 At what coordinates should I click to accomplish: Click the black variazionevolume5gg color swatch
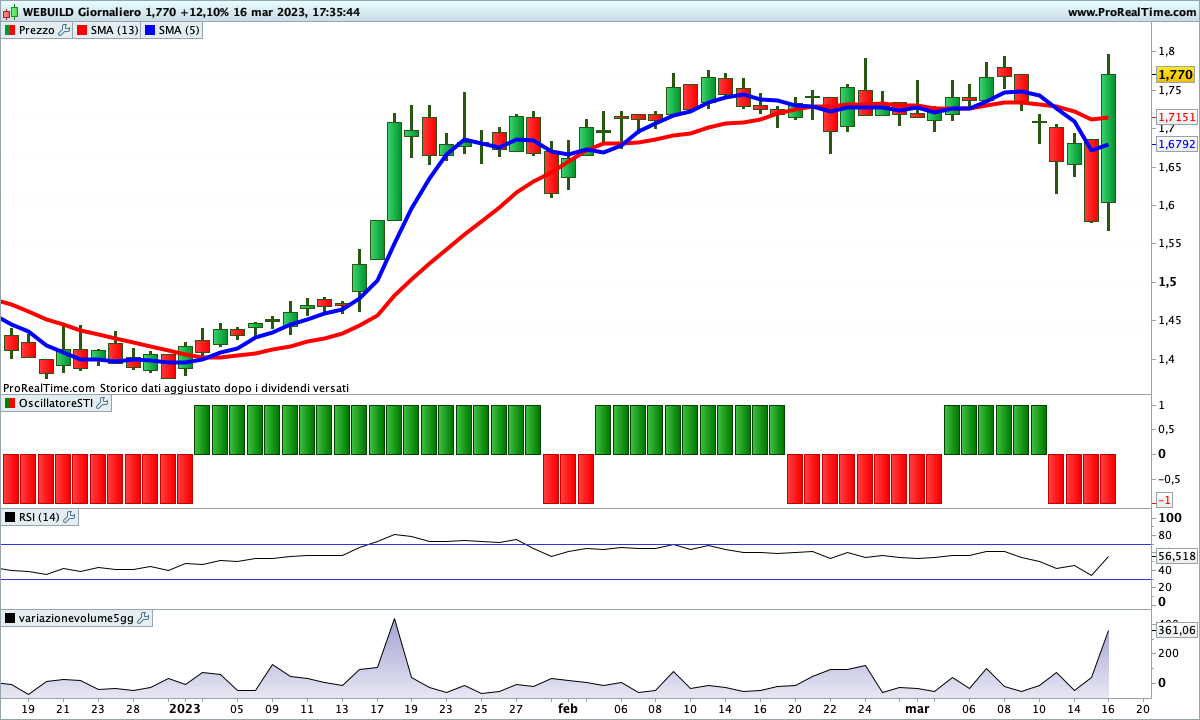10,618
